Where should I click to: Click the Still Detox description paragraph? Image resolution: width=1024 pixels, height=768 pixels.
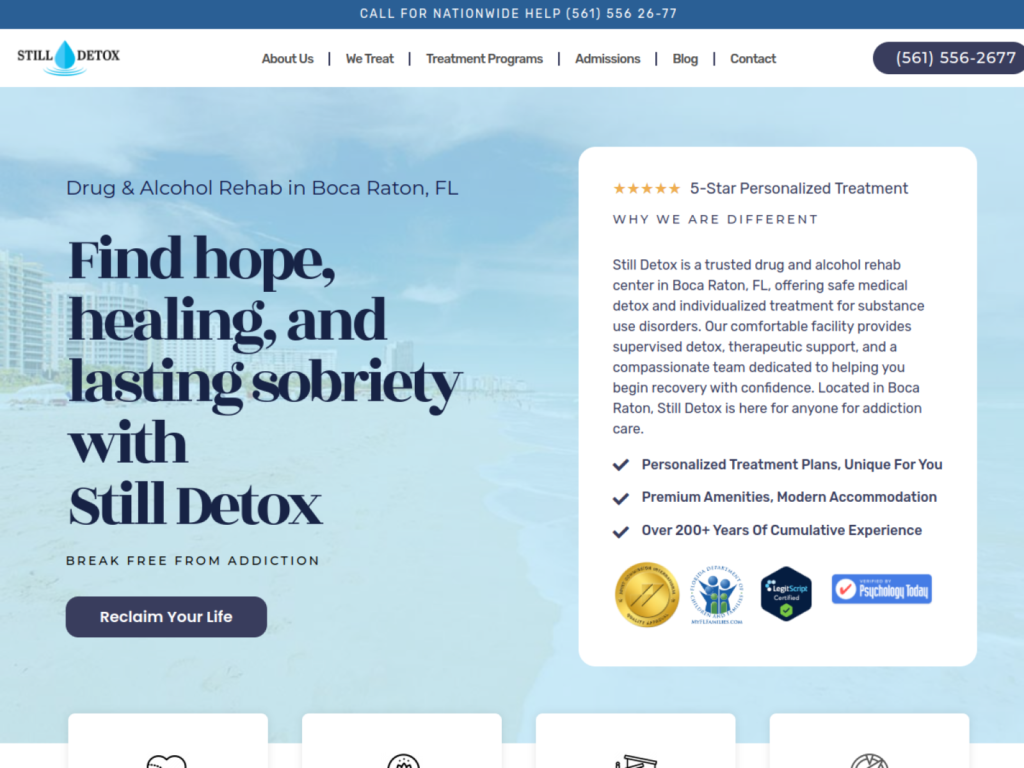tap(769, 347)
